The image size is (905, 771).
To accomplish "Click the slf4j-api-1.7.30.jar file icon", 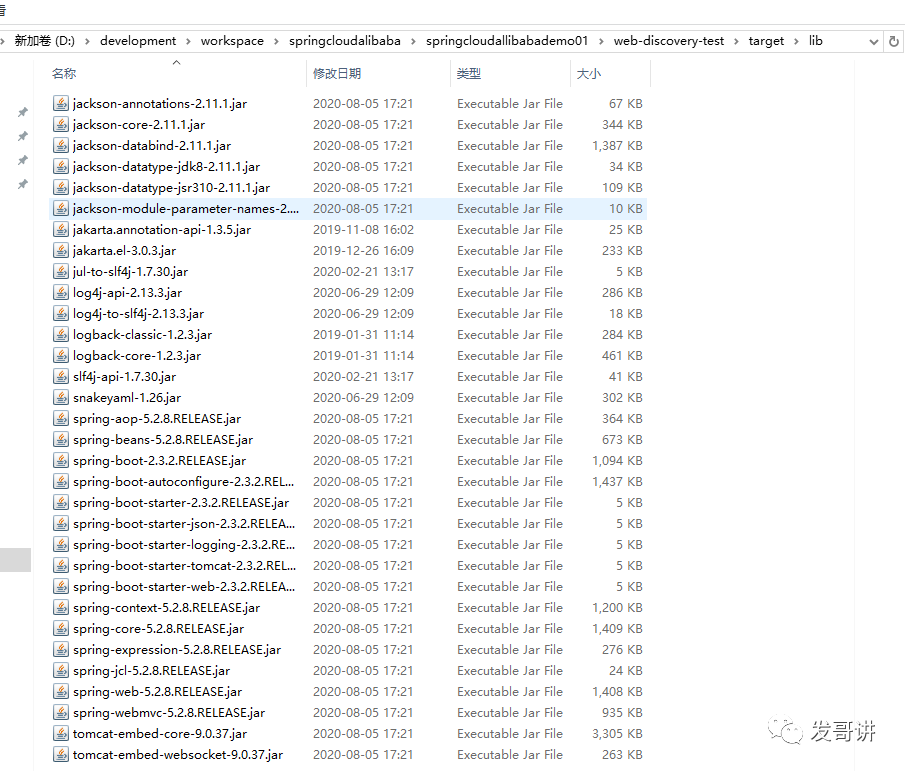I will (x=61, y=377).
